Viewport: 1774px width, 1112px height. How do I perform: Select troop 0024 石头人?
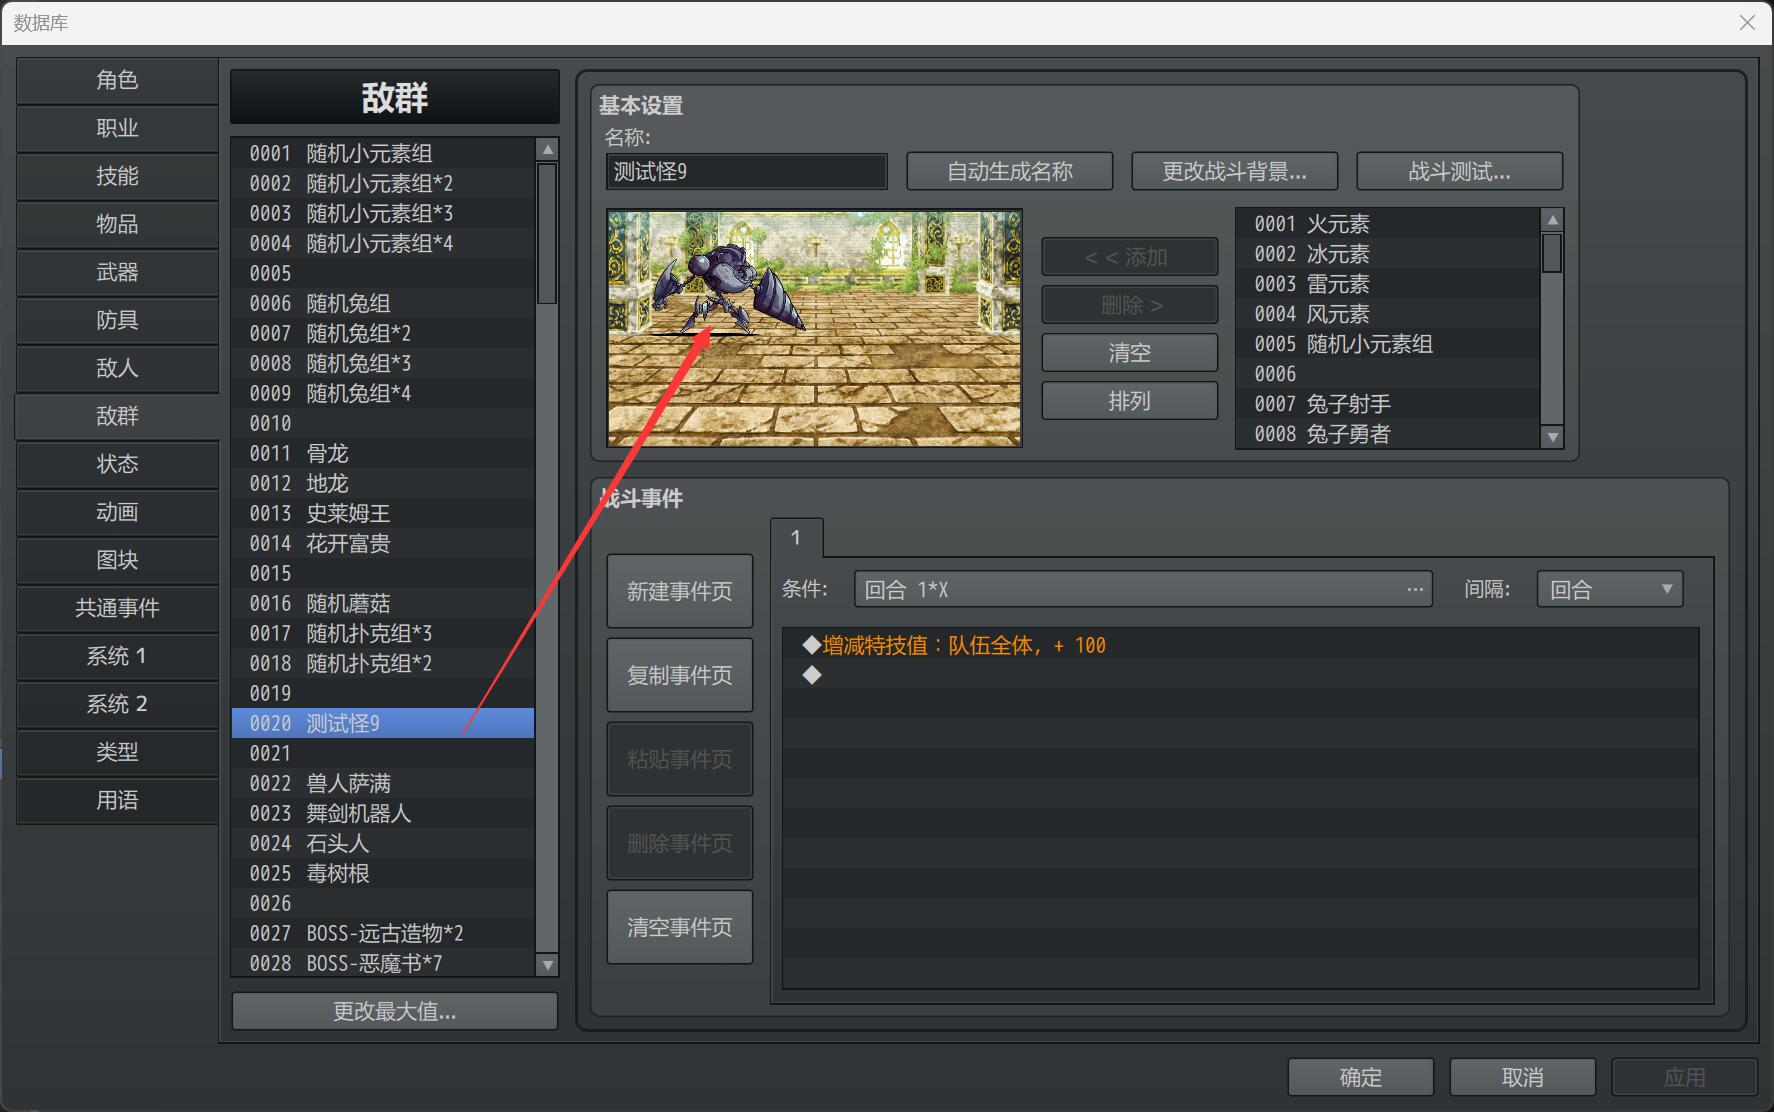point(383,843)
